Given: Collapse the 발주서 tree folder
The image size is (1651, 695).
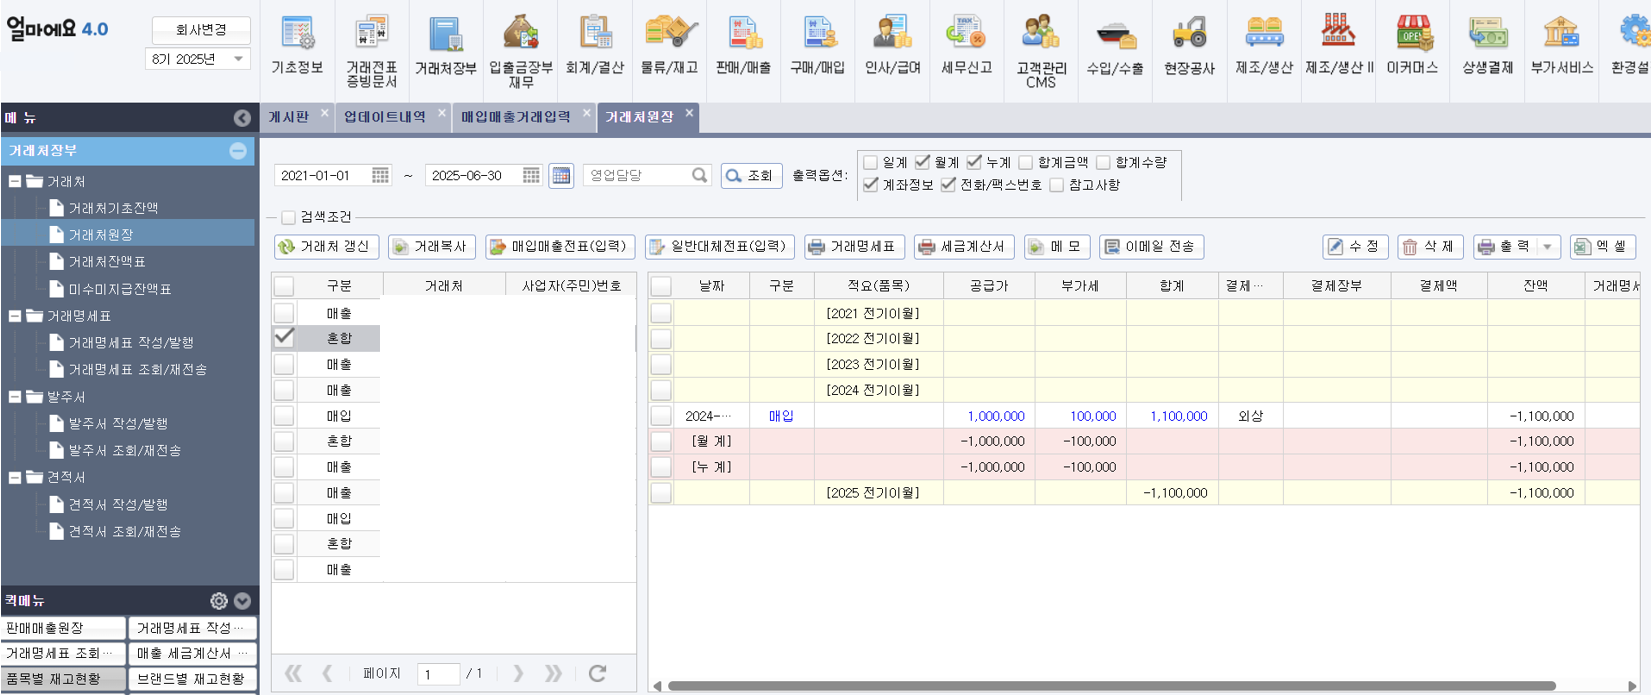Looking at the screenshot, I should (x=15, y=397).
